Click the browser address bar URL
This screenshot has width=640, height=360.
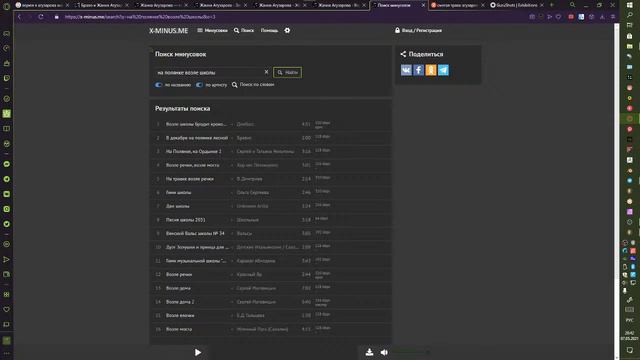[x=140, y=17]
